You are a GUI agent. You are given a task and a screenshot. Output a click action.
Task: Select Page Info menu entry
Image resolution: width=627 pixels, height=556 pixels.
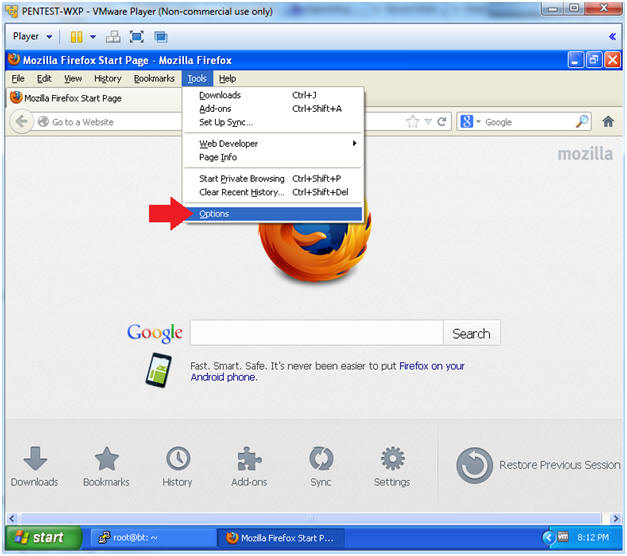click(273, 157)
